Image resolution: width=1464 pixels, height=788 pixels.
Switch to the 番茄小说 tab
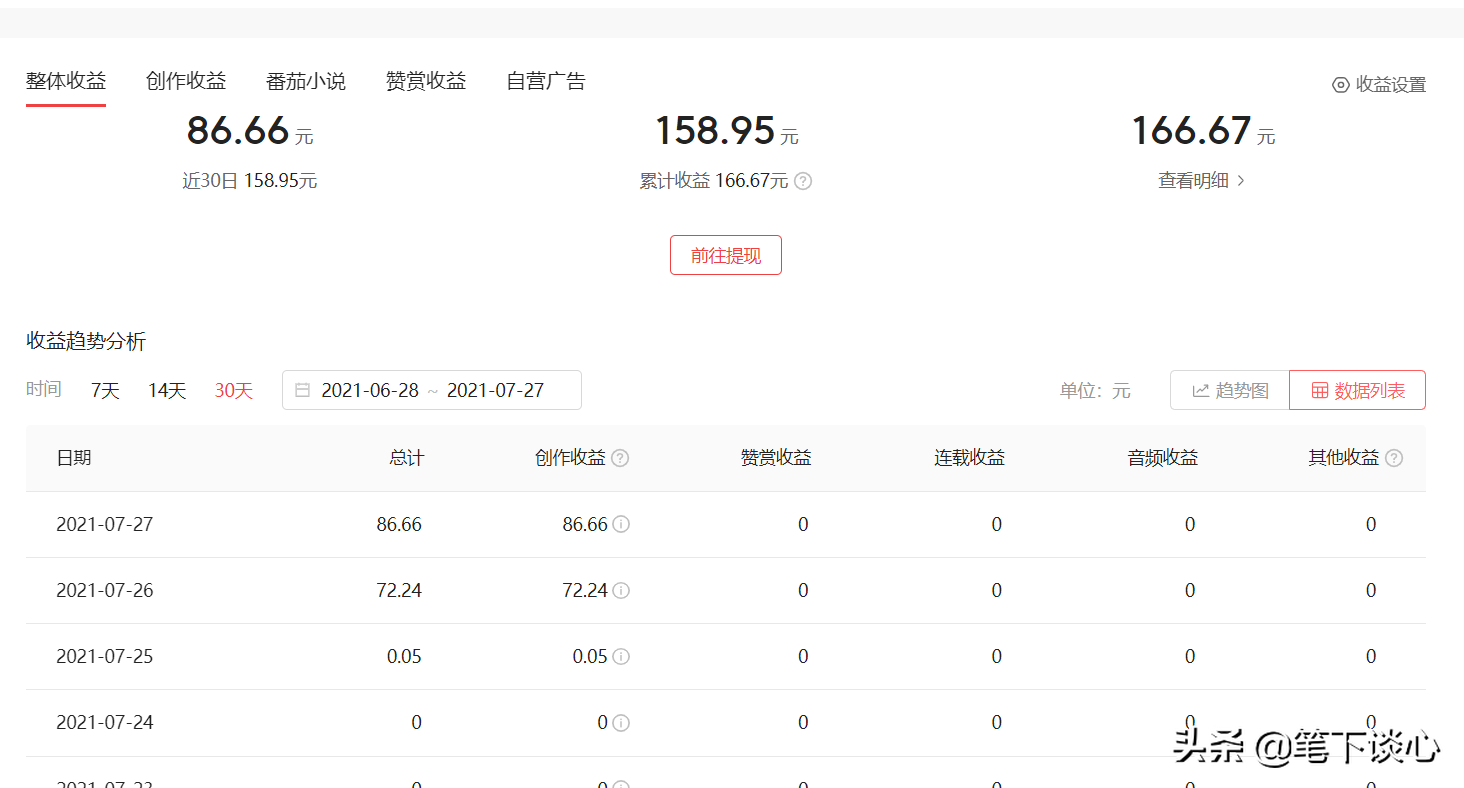pyautogui.click(x=305, y=81)
